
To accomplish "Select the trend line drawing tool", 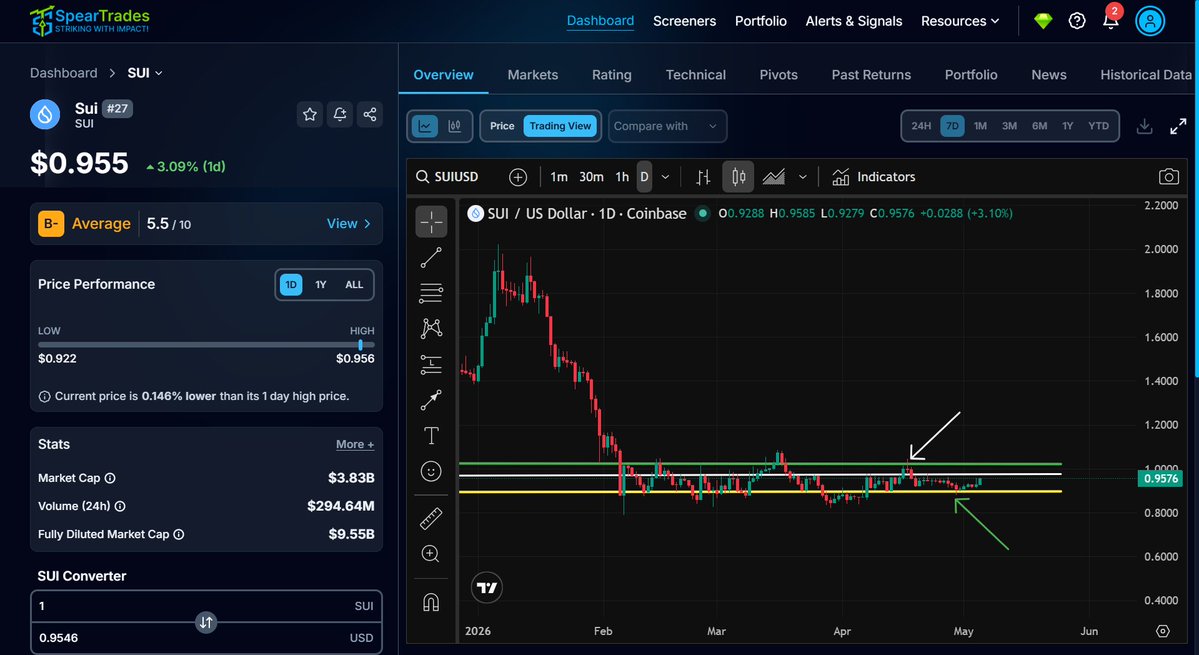I will [x=431, y=258].
